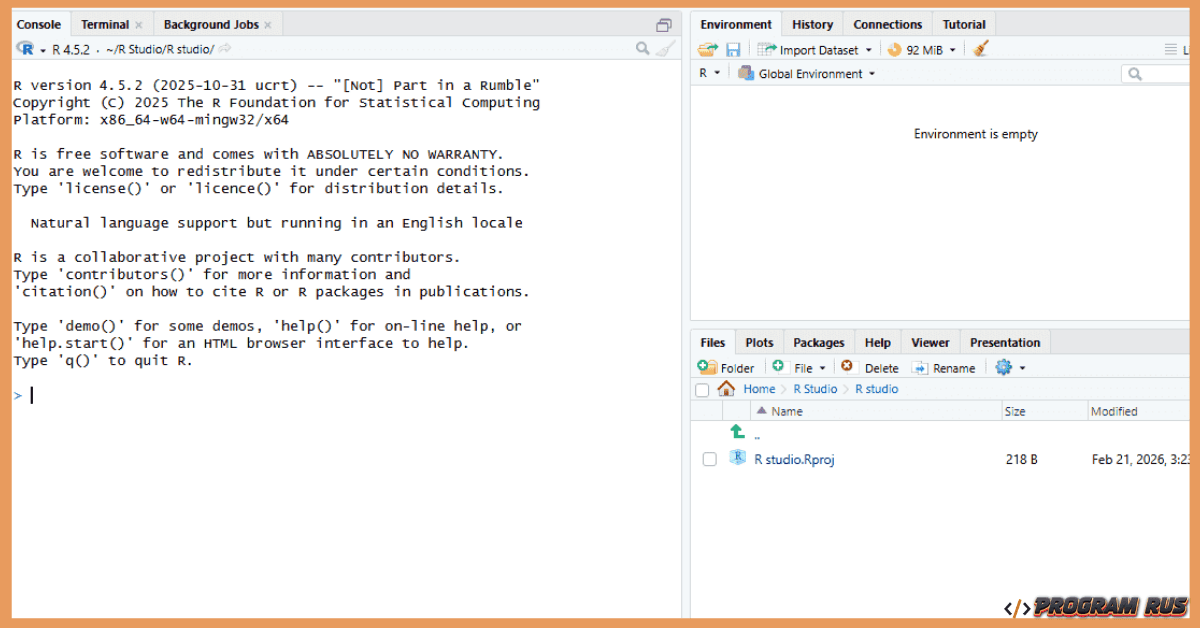The image size is (1200, 628).
Task: Open the R studio.Rproj file link
Action: point(794,459)
